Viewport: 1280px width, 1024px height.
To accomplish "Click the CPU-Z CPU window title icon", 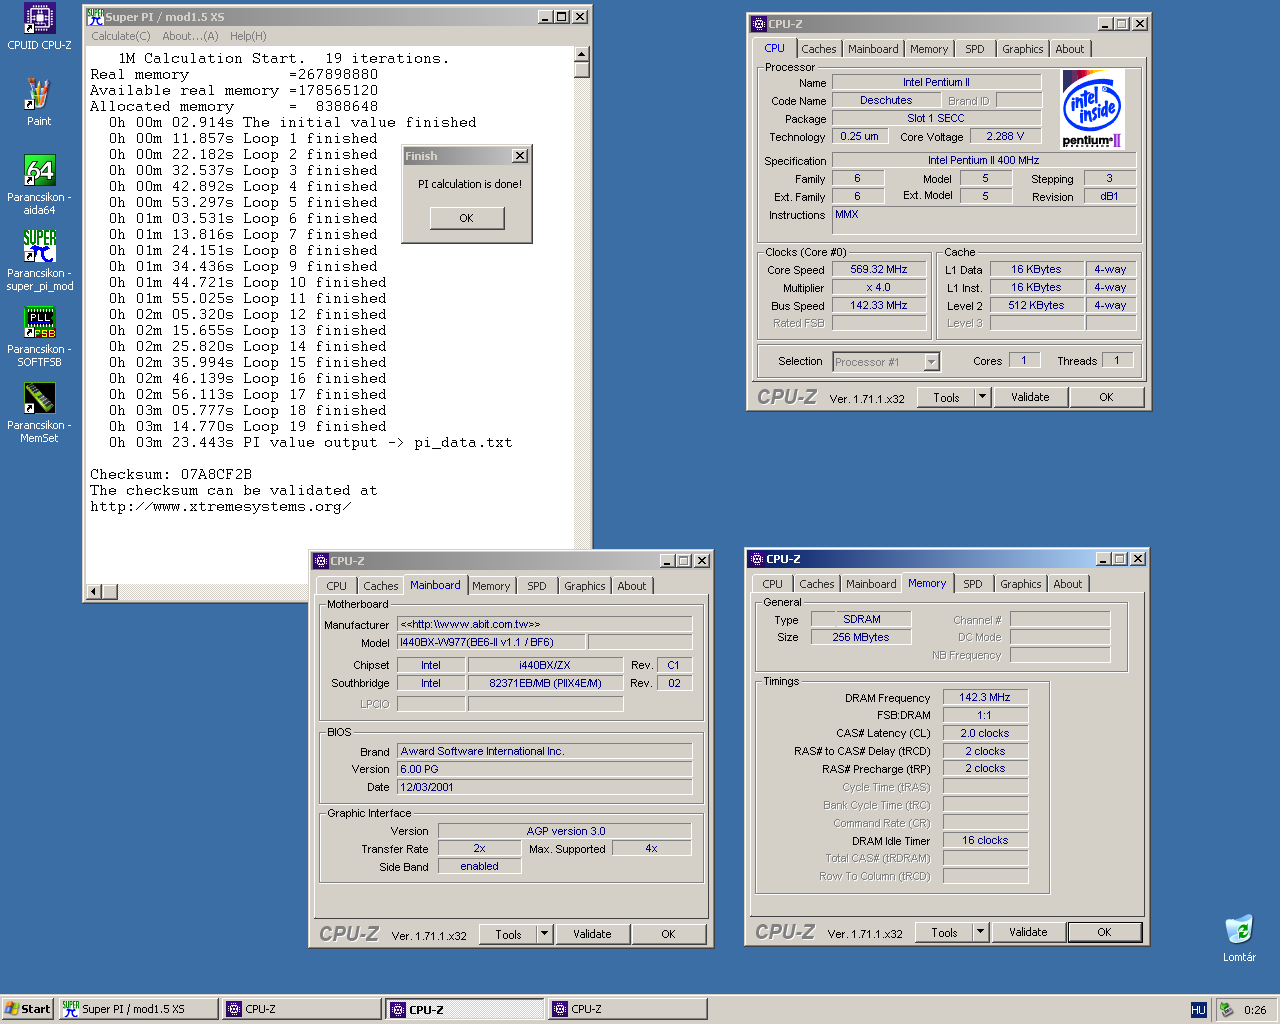I will 759,24.
